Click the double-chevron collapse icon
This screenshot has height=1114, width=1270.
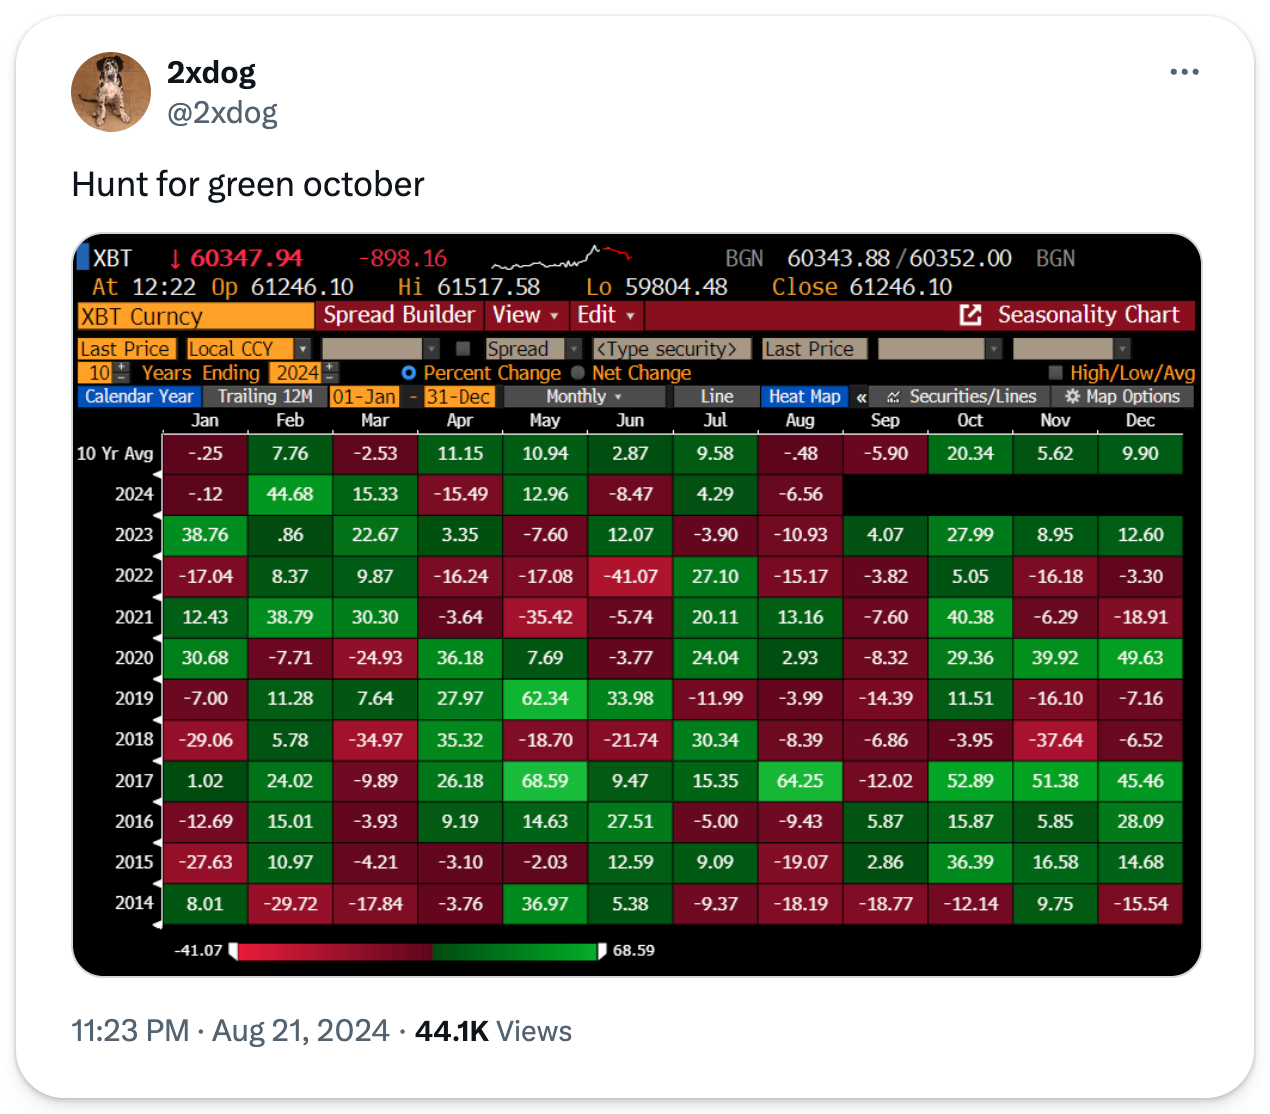click(861, 397)
